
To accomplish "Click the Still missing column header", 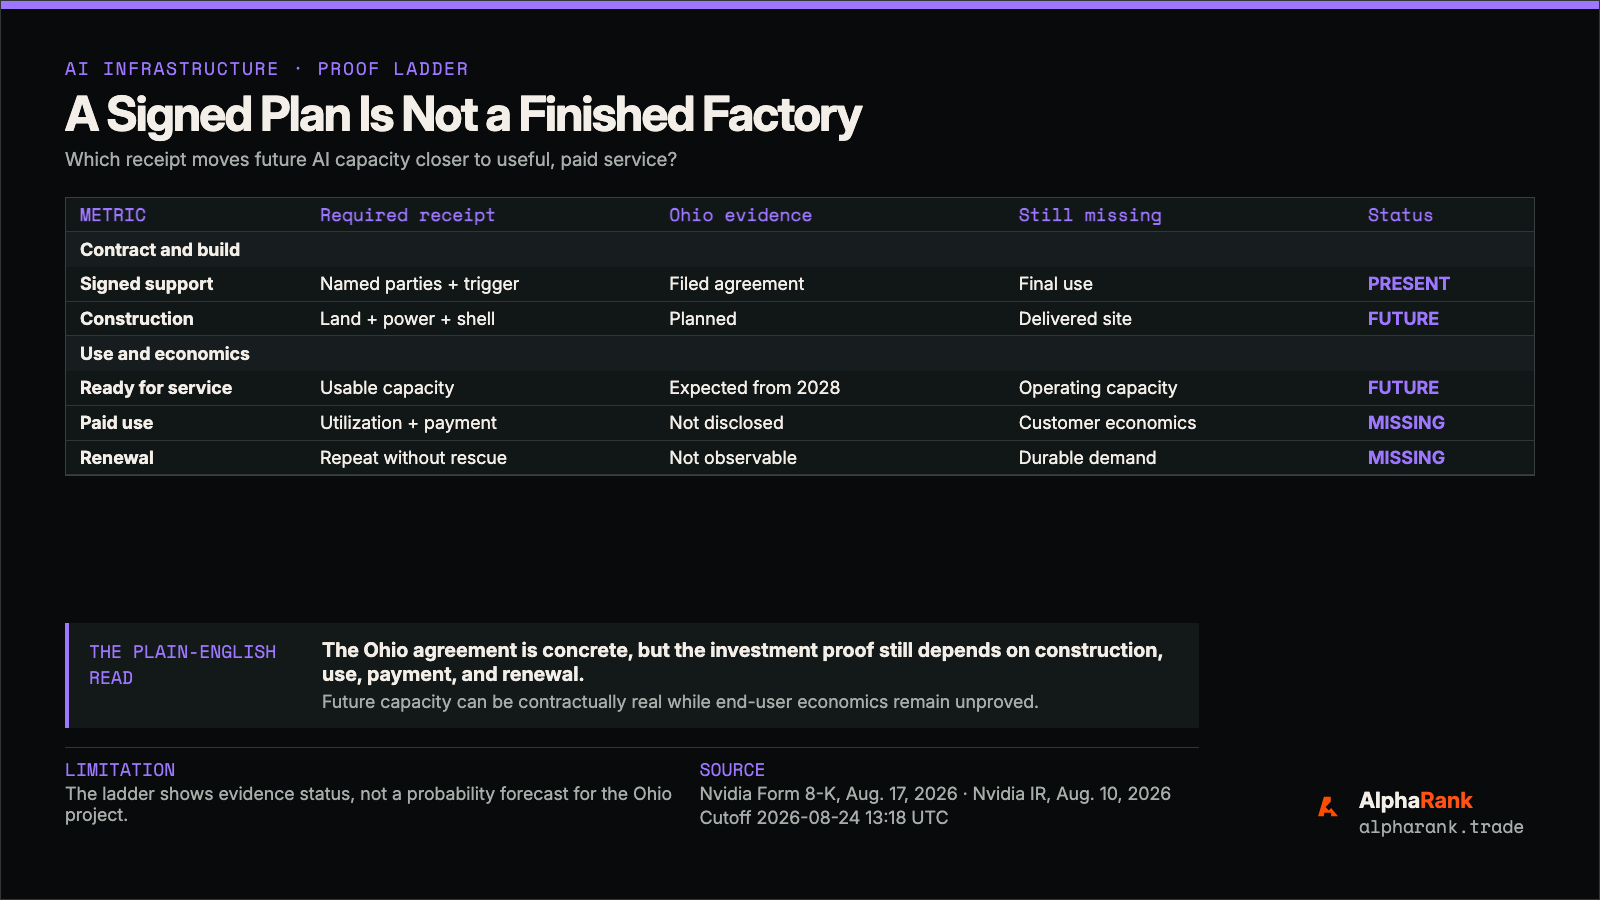I will pos(1090,215).
